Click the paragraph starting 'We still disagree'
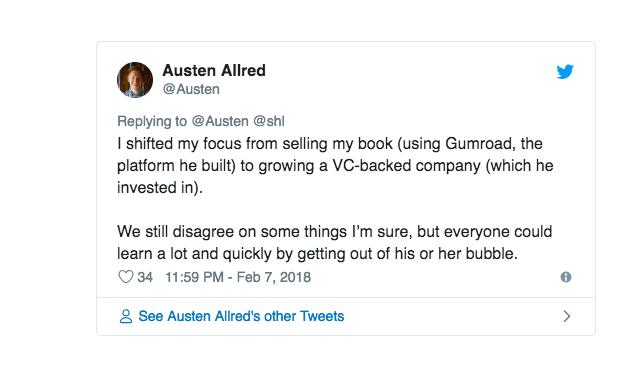The width and height of the screenshot is (638, 371). pyautogui.click(x=334, y=242)
